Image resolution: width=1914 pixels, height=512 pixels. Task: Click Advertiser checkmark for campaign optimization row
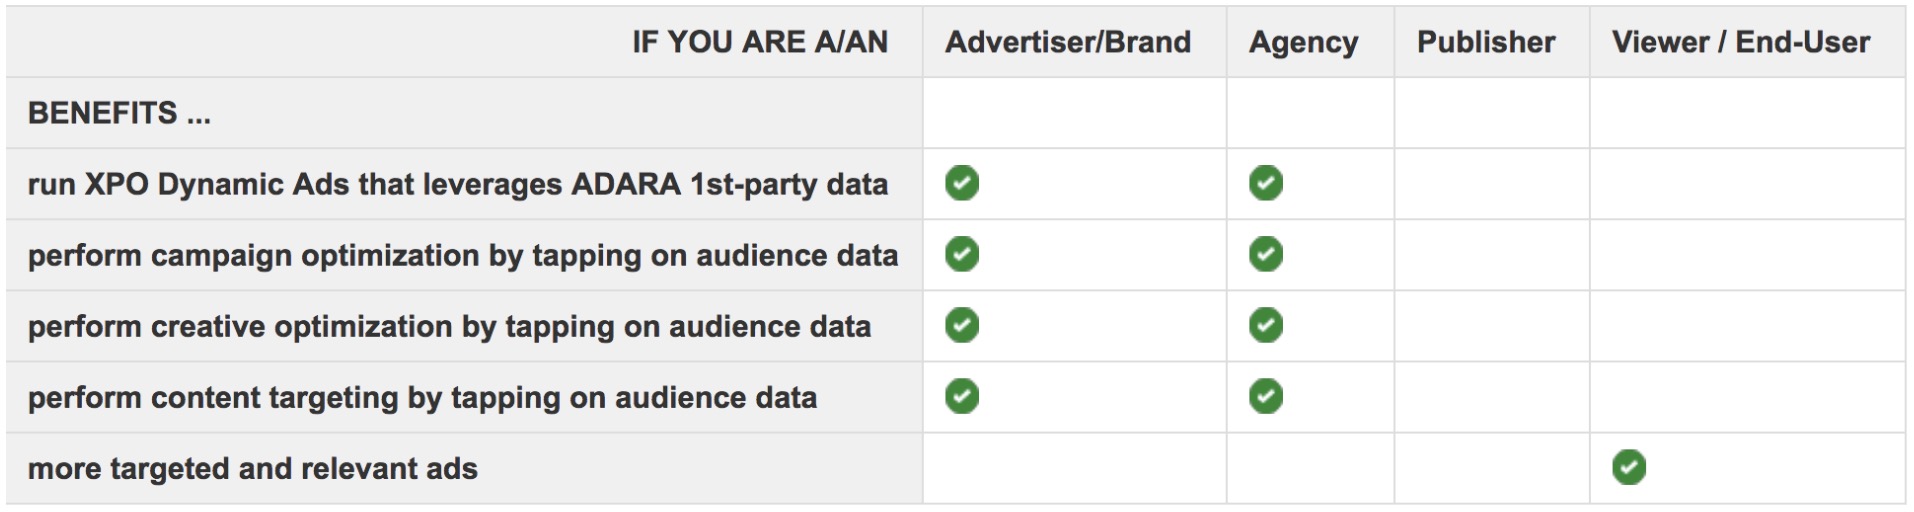tap(962, 255)
